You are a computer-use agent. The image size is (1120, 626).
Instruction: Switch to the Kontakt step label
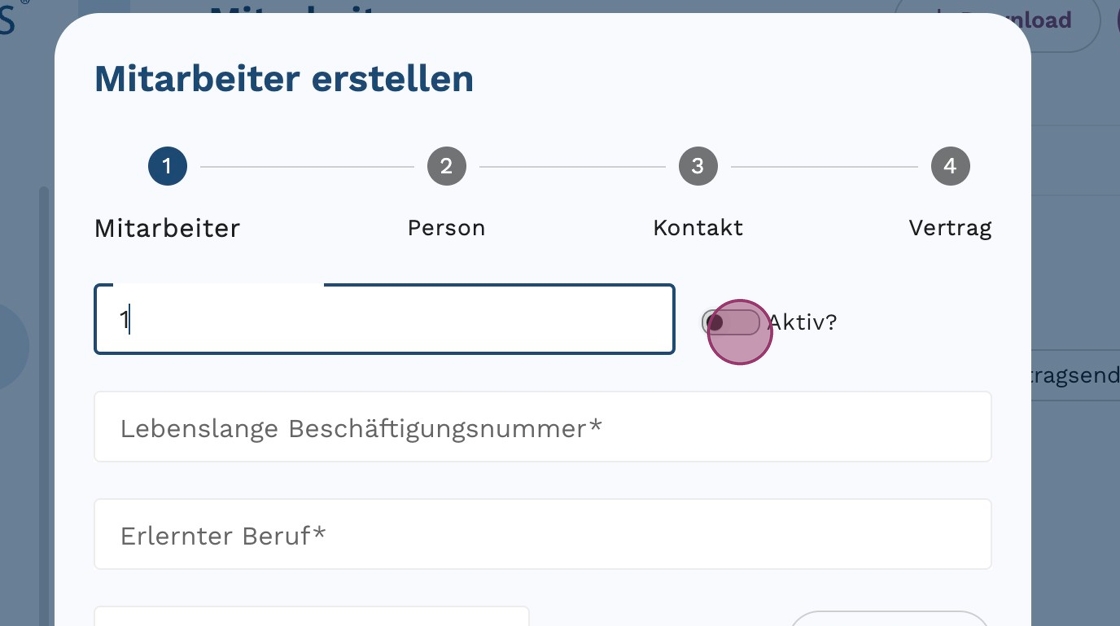pyautogui.click(x=698, y=228)
